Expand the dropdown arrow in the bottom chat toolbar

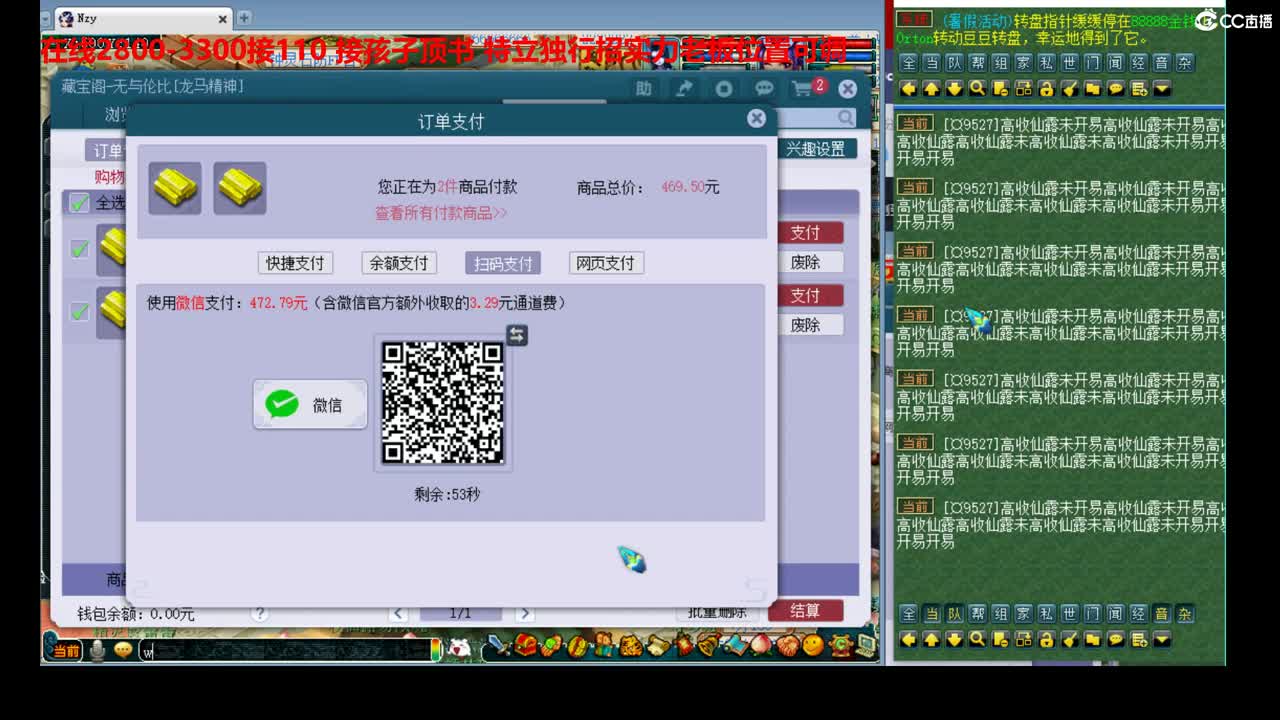[x=1161, y=639]
